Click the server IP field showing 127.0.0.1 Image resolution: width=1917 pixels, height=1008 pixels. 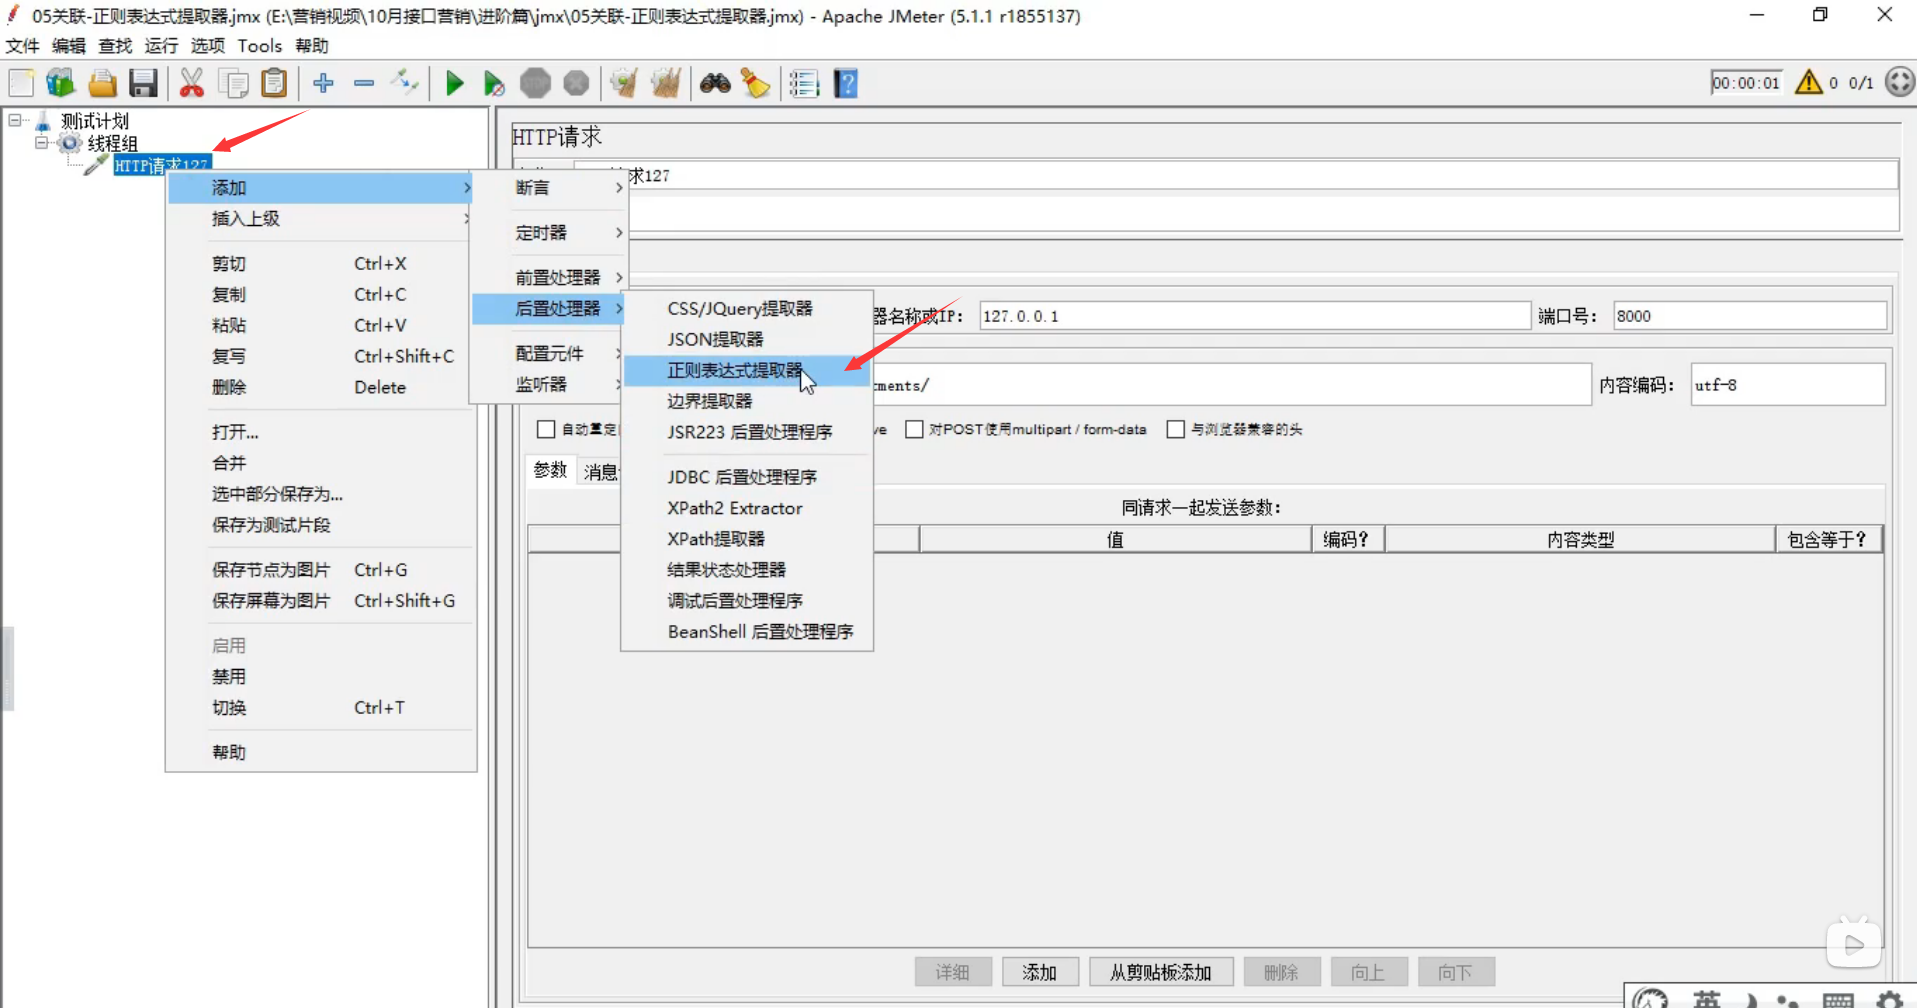(x=1254, y=316)
